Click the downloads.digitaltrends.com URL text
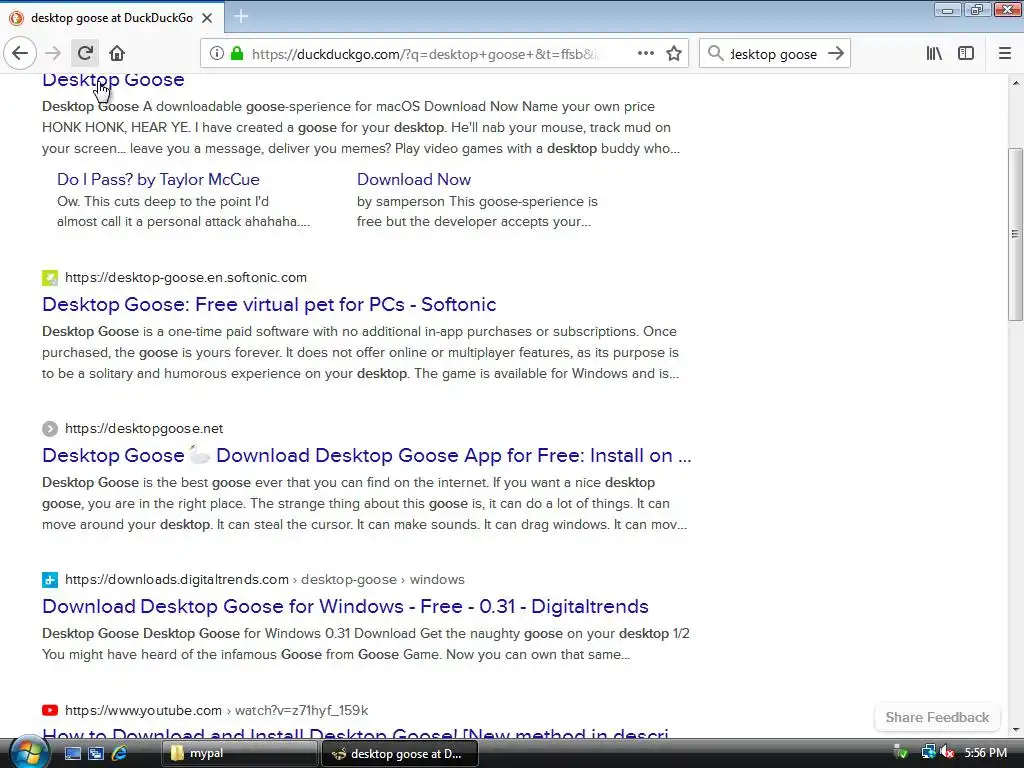Image resolution: width=1024 pixels, height=768 pixels. point(177,579)
